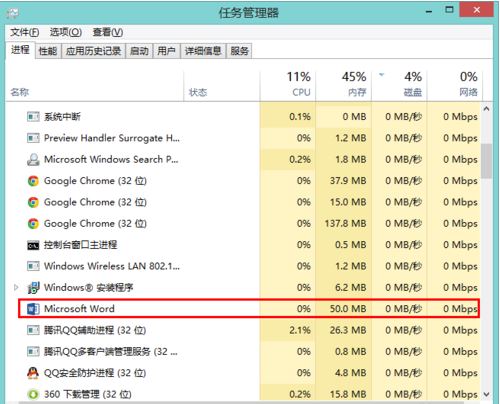Click the 系统中断 process icon

pyautogui.click(x=33, y=117)
